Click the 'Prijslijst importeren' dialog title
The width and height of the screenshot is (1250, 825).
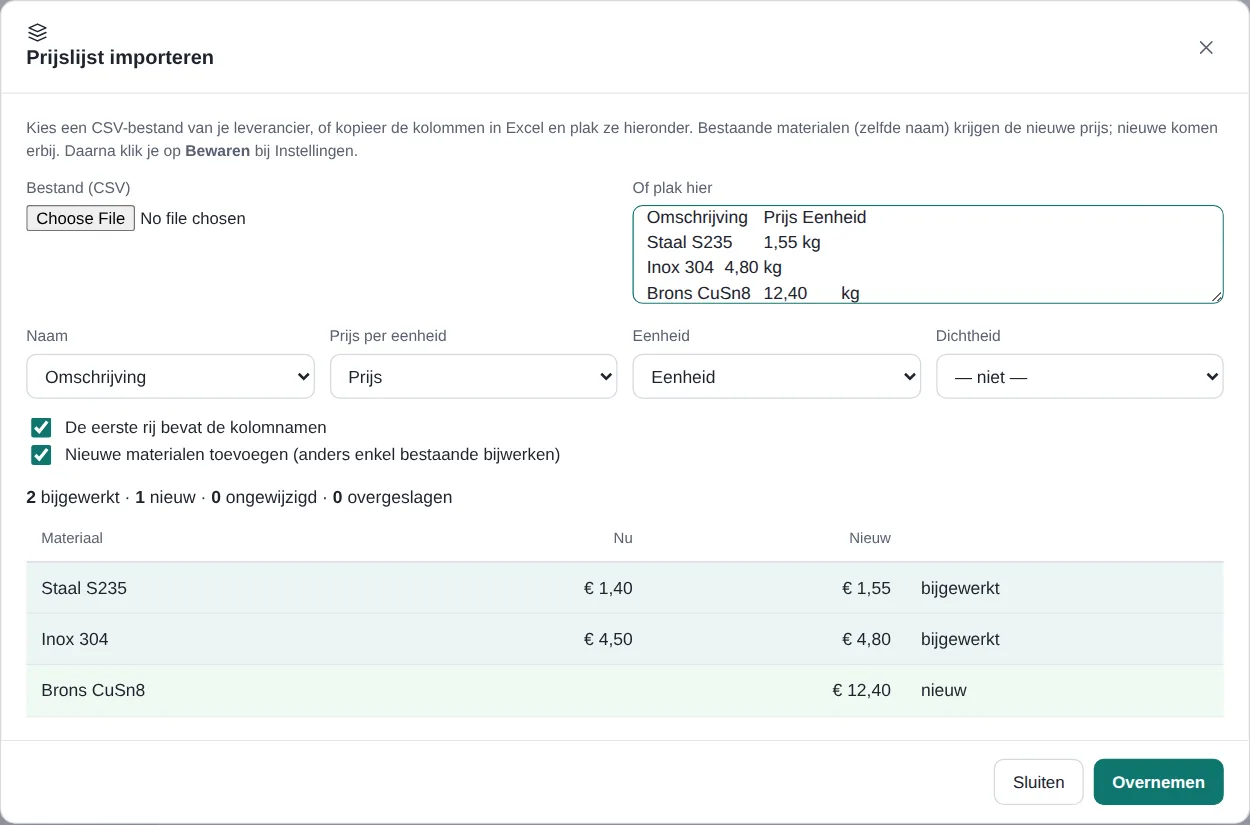coord(120,57)
